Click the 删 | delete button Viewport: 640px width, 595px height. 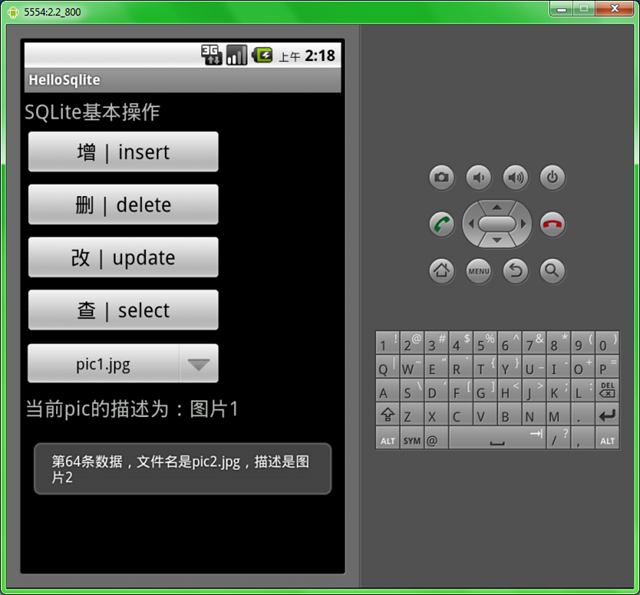point(123,204)
